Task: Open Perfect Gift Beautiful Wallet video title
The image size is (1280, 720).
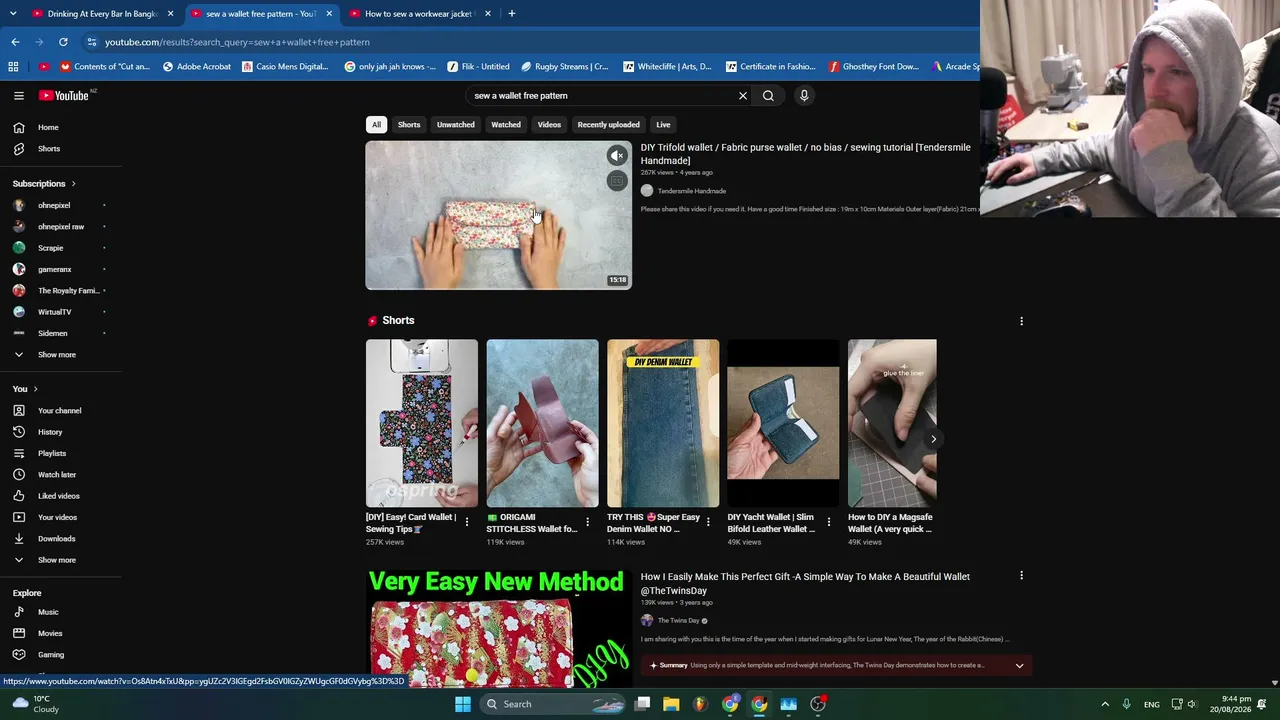Action: coord(806,583)
